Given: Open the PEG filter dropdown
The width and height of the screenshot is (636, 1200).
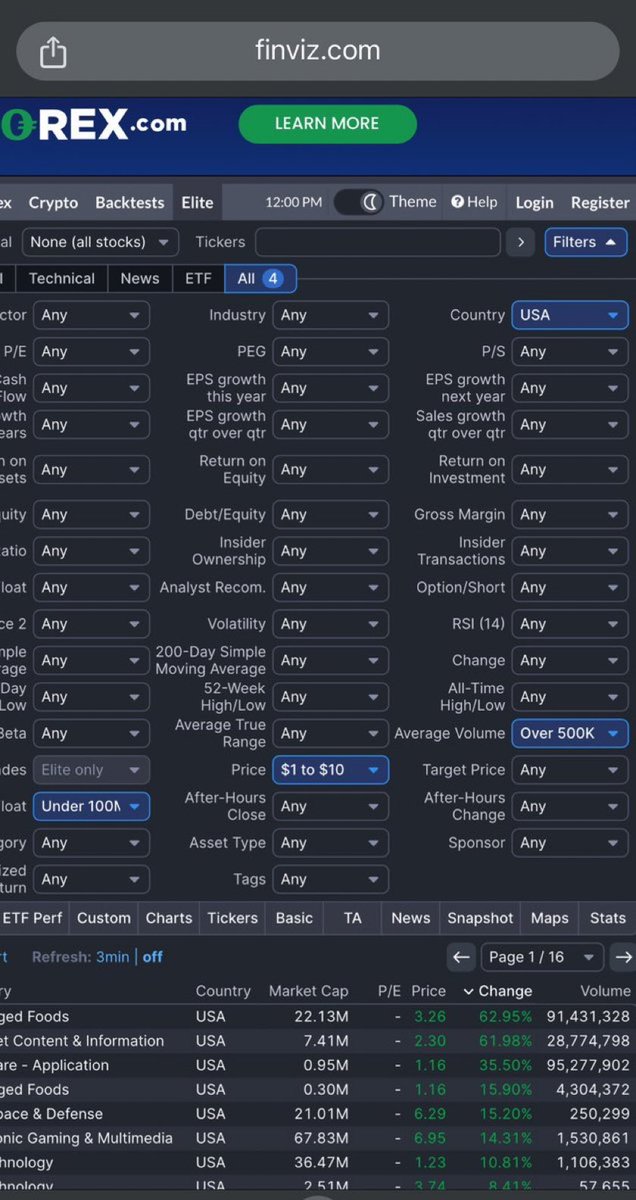Looking at the screenshot, I should pyautogui.click(x=330, y=352).
